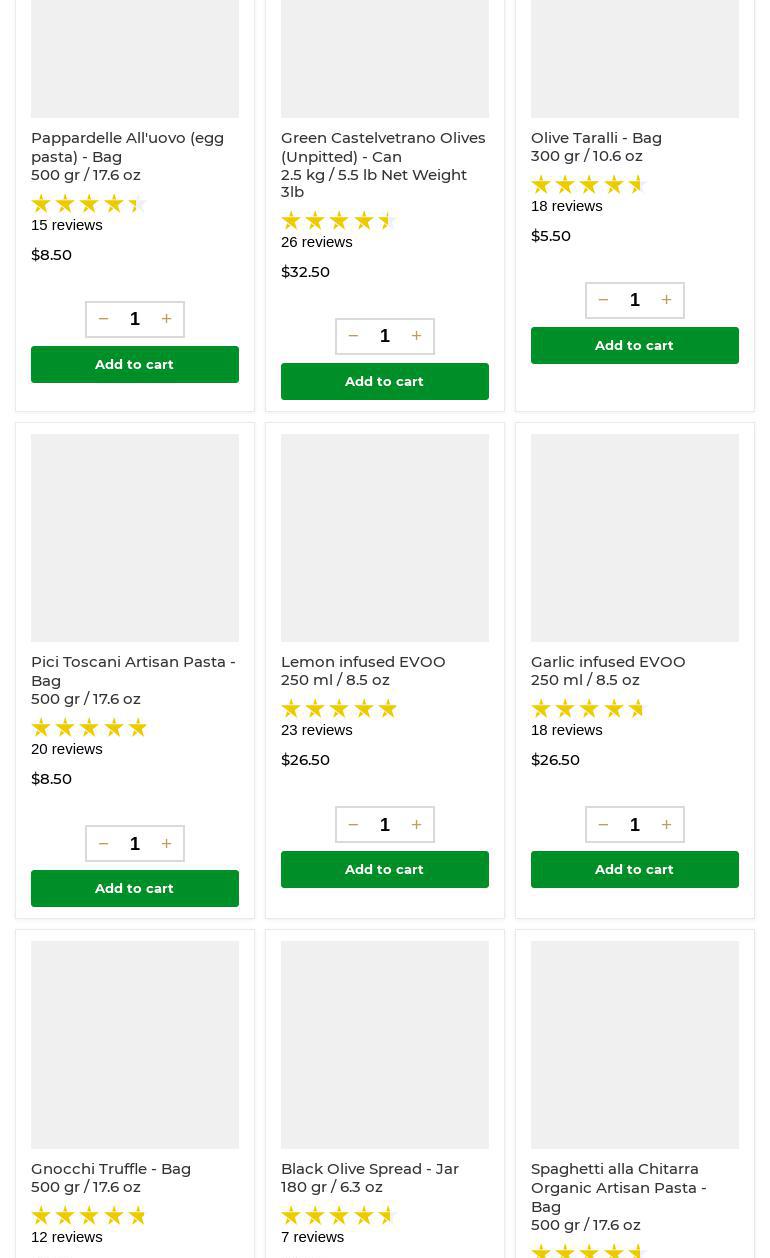Click plus icon for Olive Taralli
Viewport: 770px width, 1258px height.
666,300
